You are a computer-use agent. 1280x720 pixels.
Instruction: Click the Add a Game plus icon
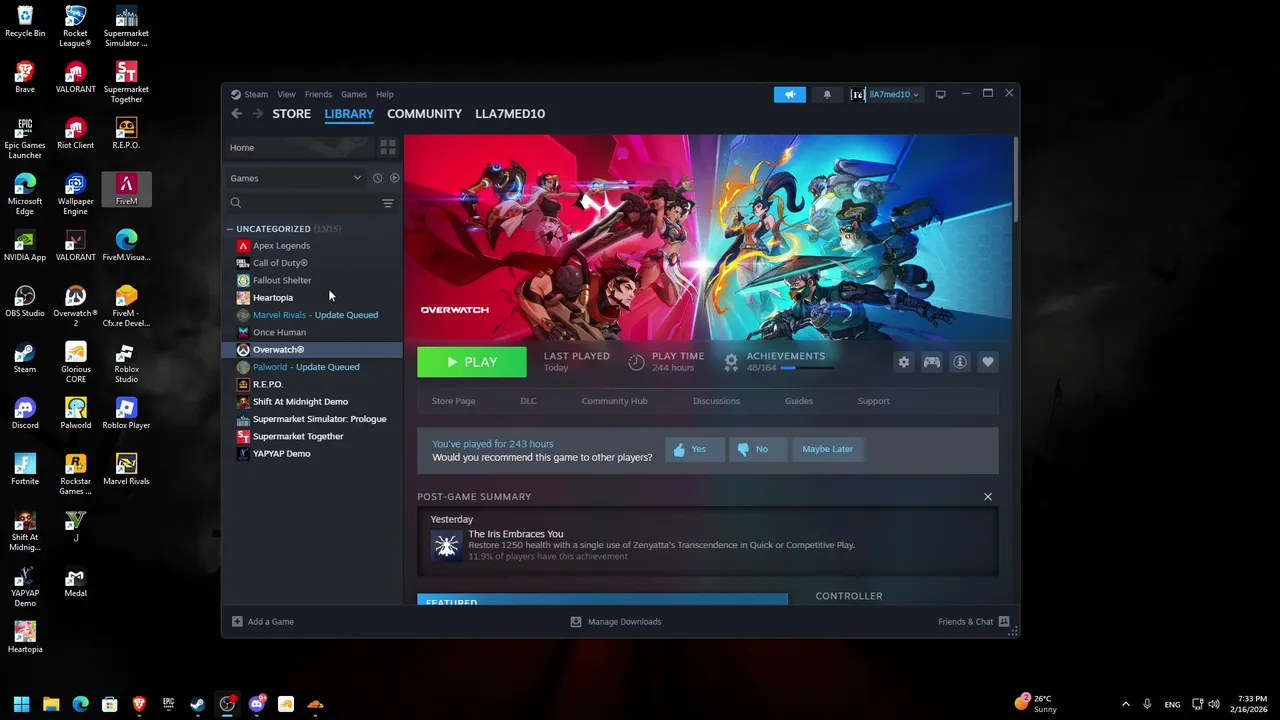(237, 621)
